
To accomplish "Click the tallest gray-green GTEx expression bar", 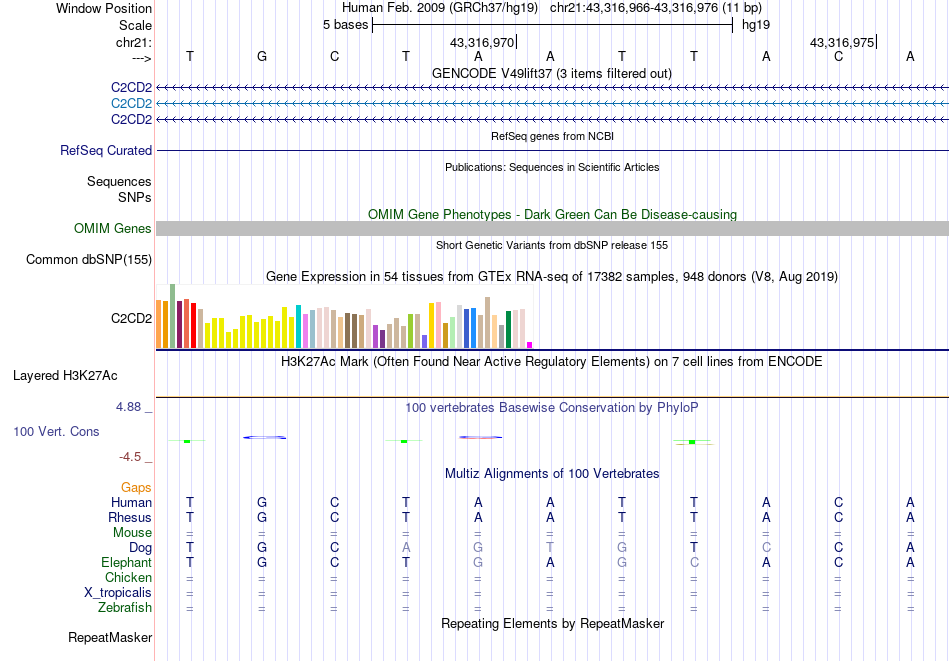I will coord(173,316).
